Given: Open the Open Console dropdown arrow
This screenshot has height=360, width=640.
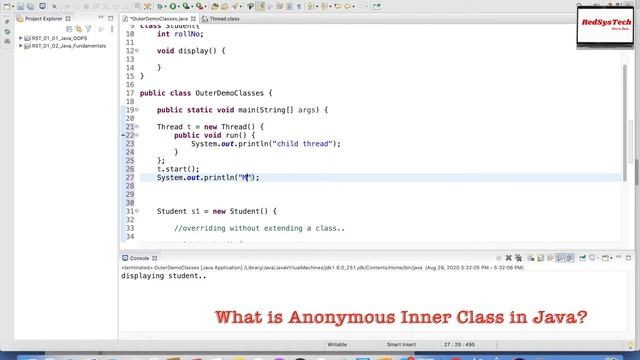Looking at the screenshot, I should (611, 258).
